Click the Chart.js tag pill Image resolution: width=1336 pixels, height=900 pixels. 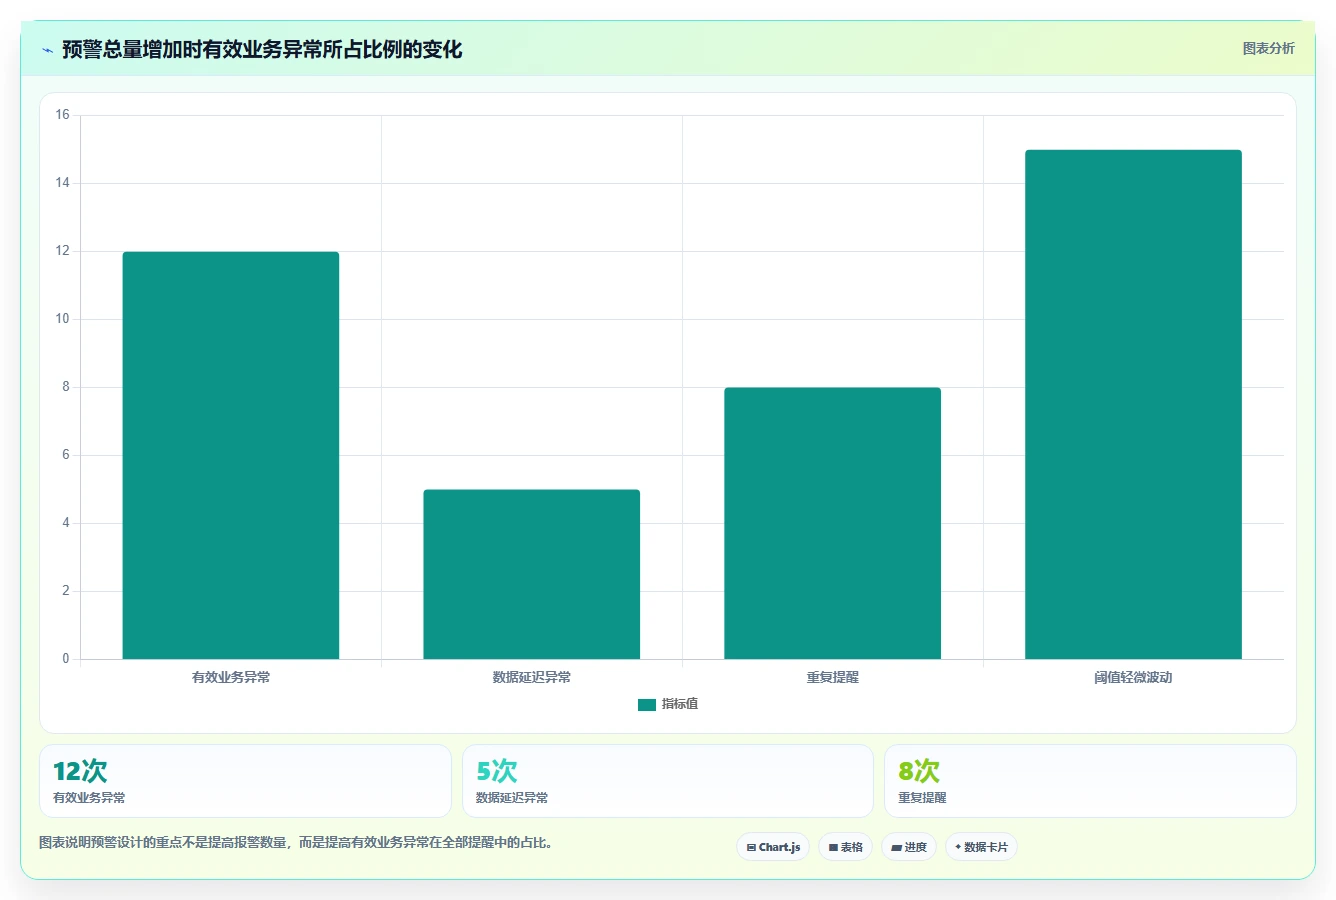(x=773, y=847)
